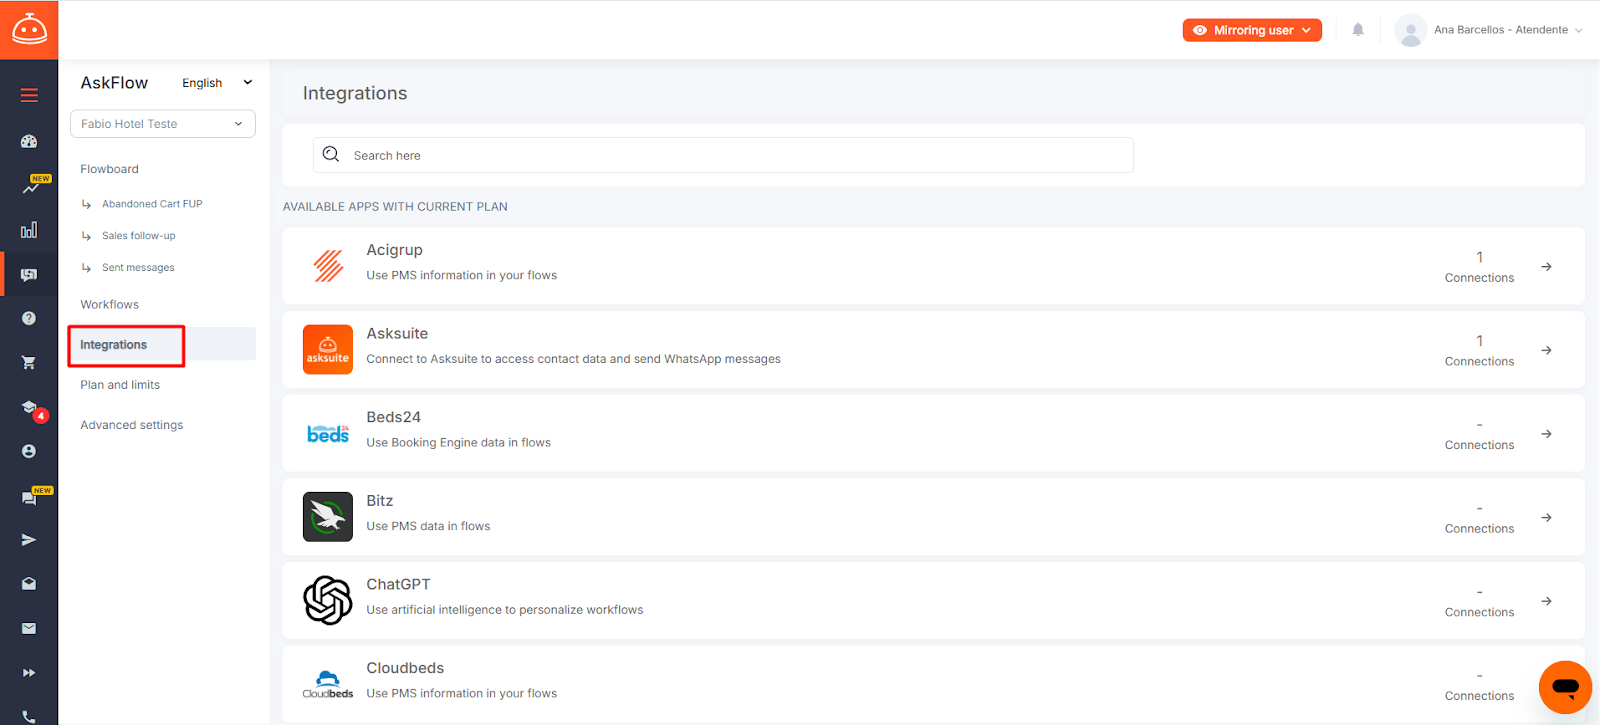The height and width of the screenshot is (725, 1600).
Task: Open the orange support chat bubble
Action: coord(1565,687)
